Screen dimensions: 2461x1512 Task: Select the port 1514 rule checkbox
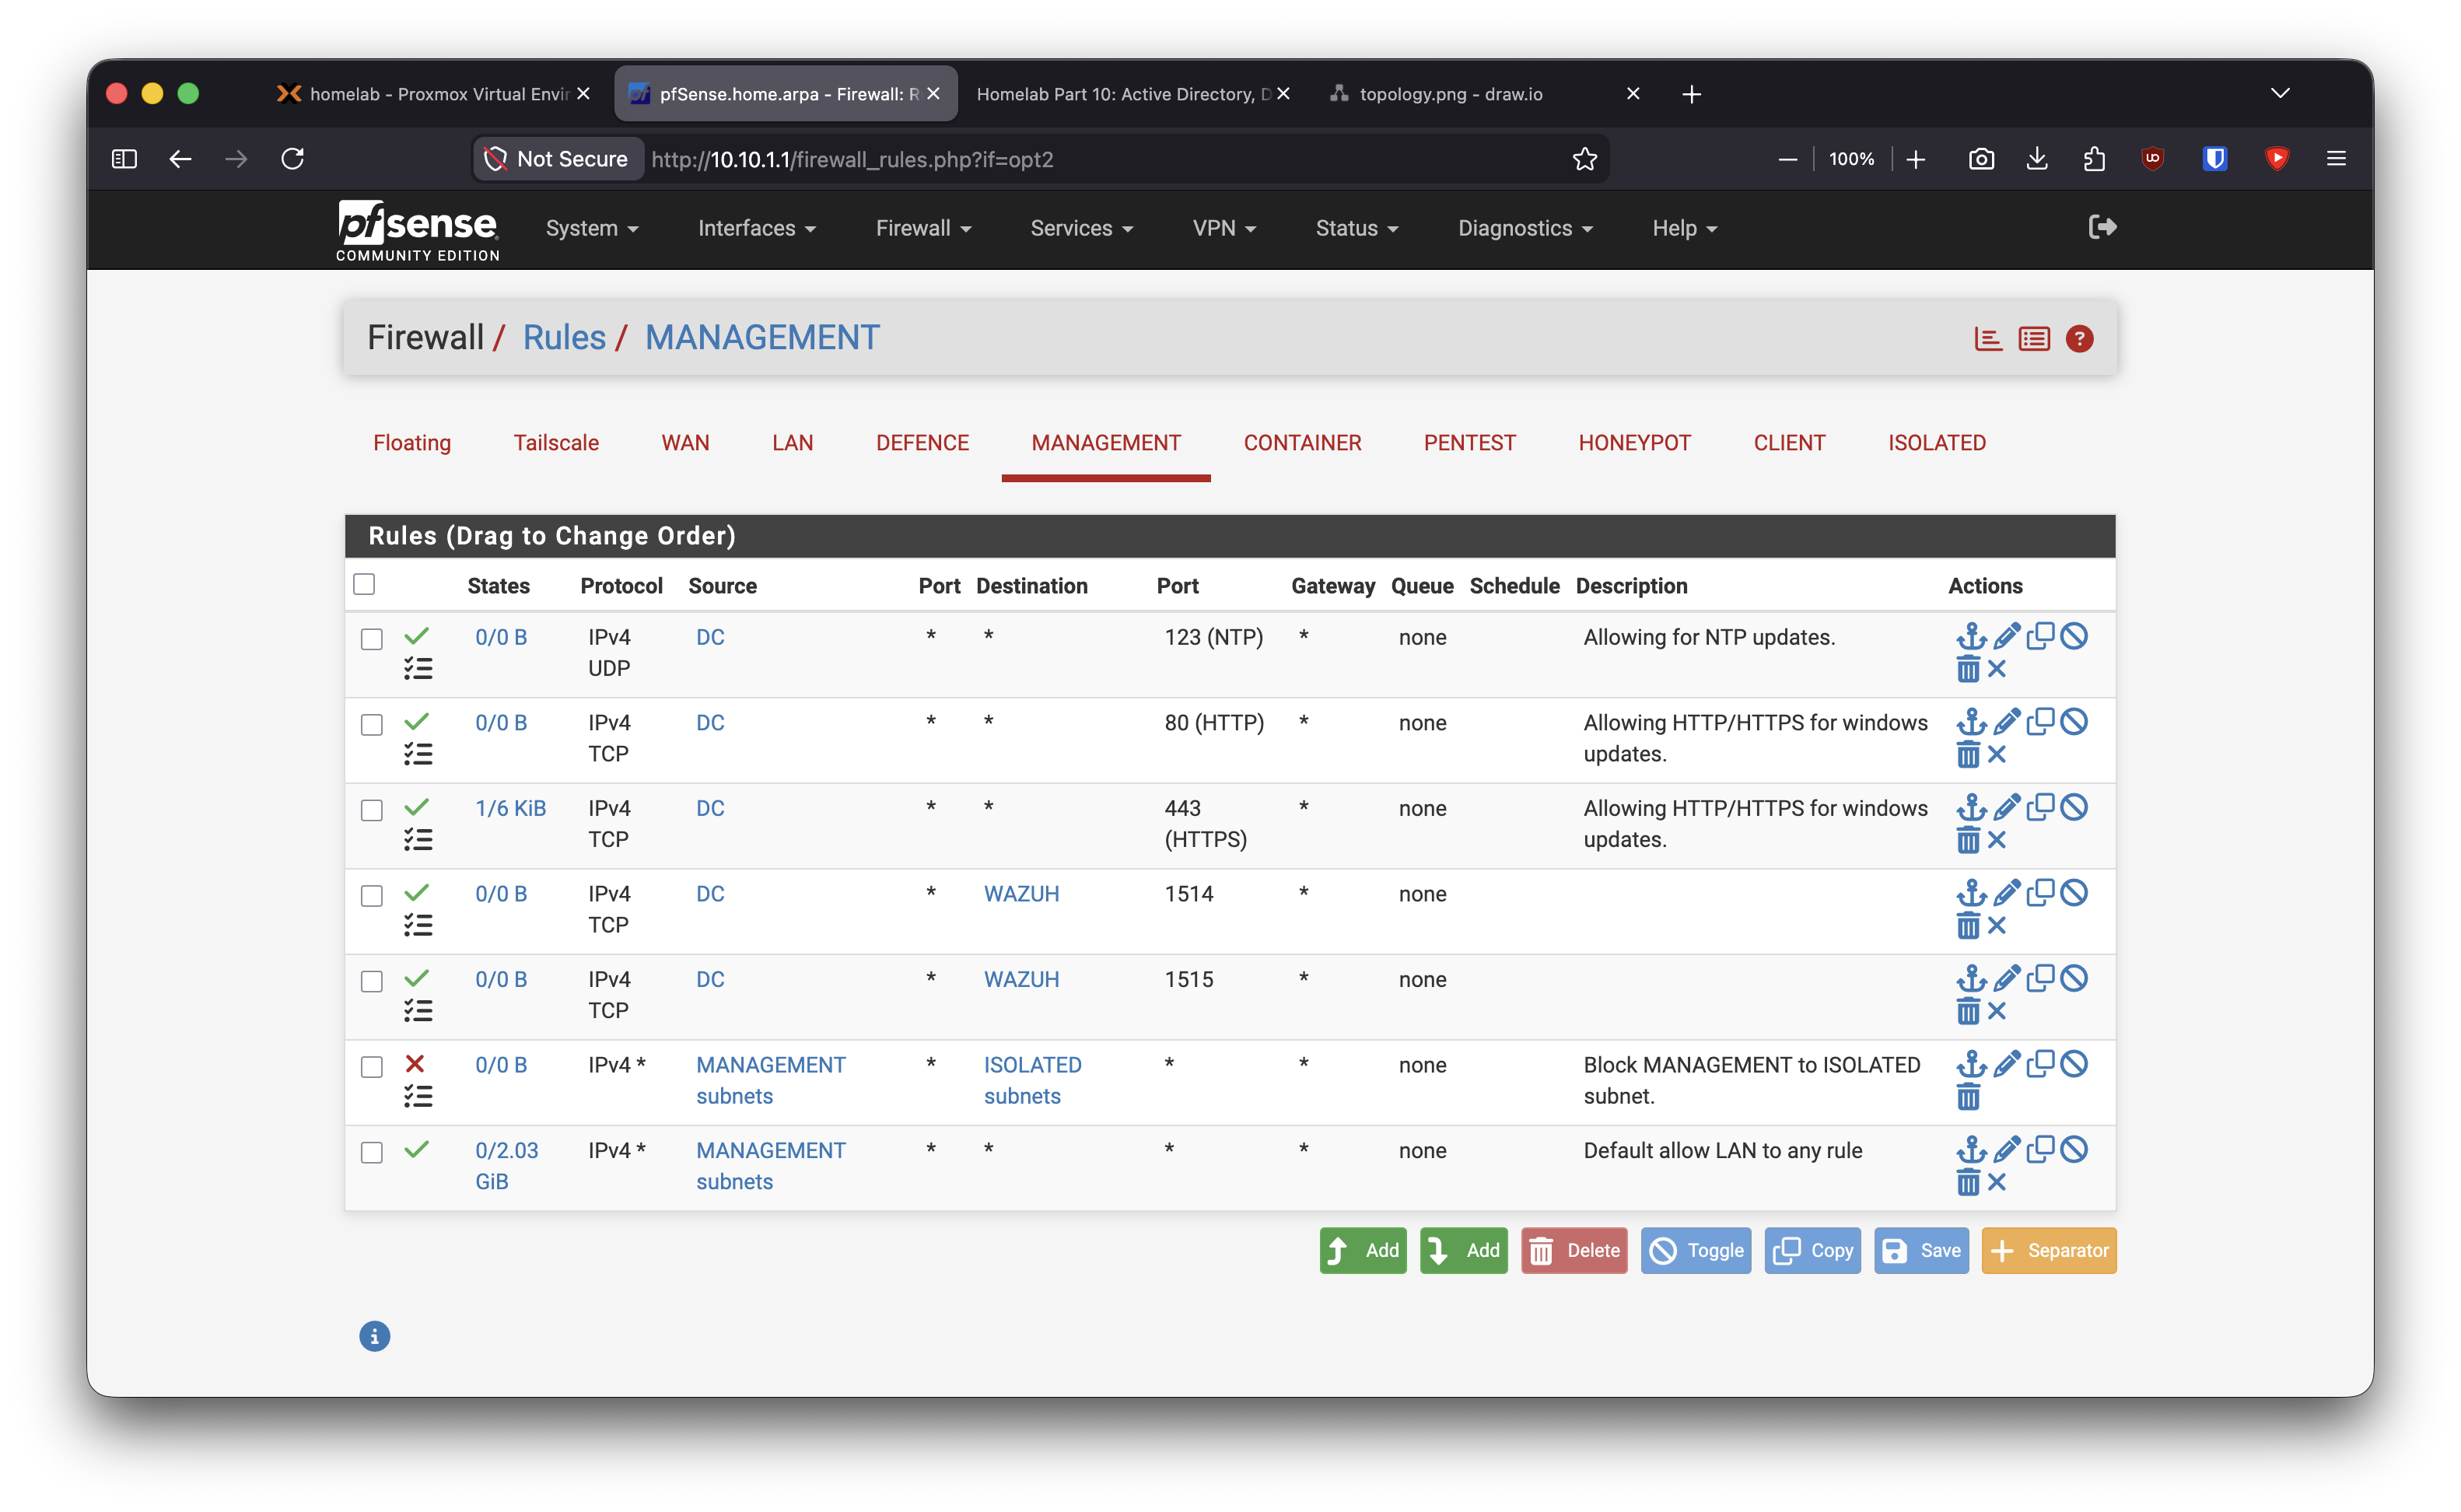tap(372, 896)
